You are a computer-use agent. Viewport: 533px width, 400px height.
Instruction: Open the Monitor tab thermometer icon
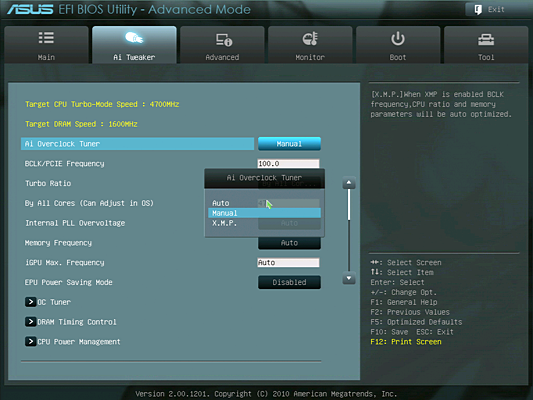coord(310,39)
